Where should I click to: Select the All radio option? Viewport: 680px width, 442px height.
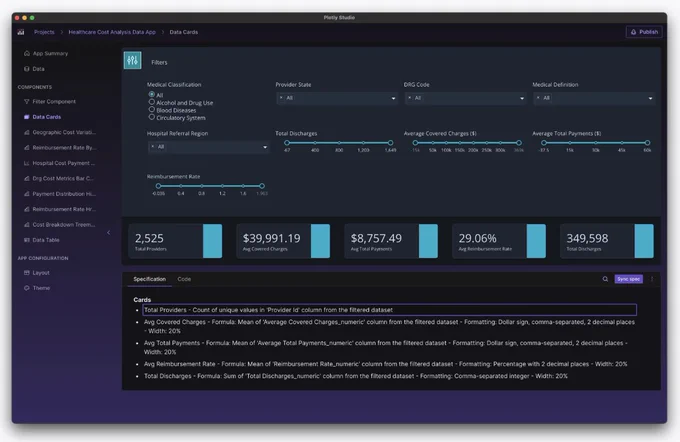coord(151,94)
